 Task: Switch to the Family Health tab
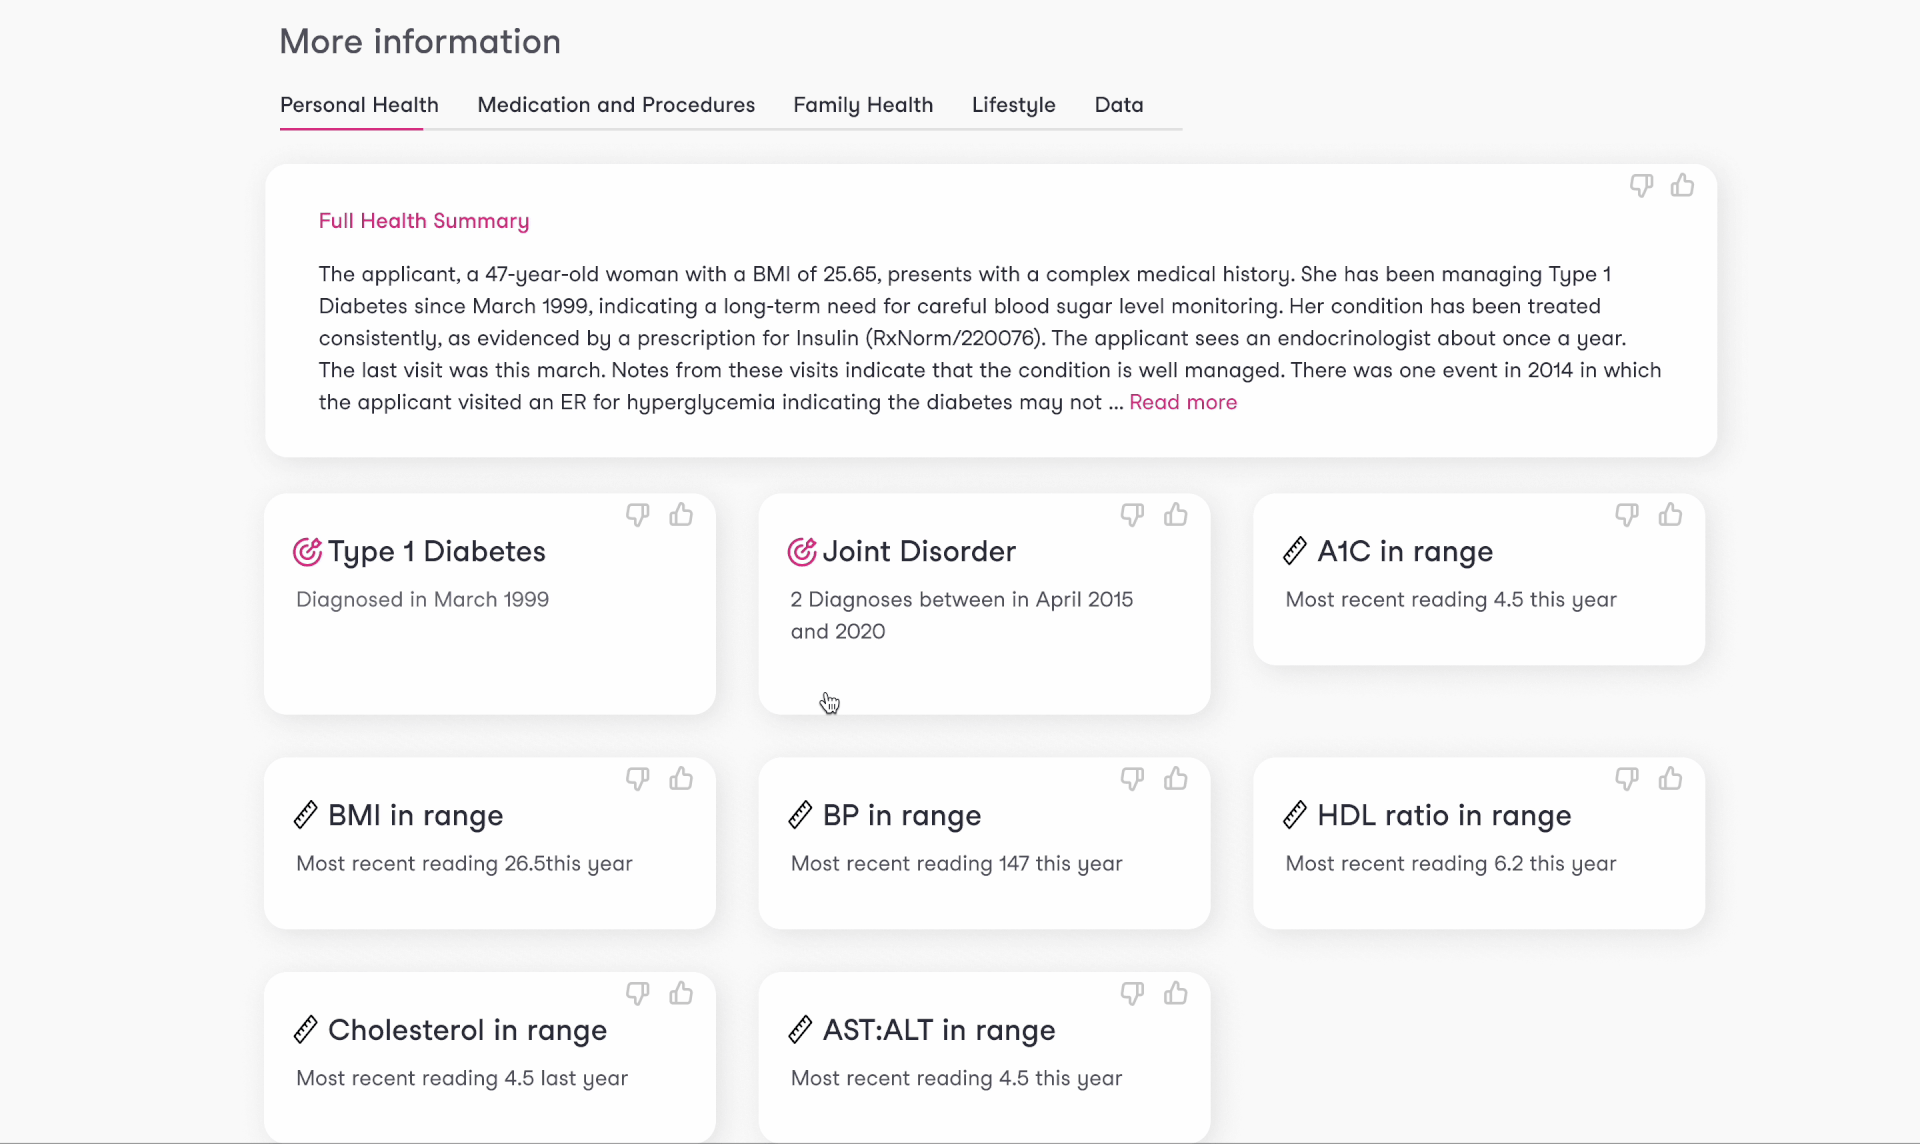tap(863, 105)
